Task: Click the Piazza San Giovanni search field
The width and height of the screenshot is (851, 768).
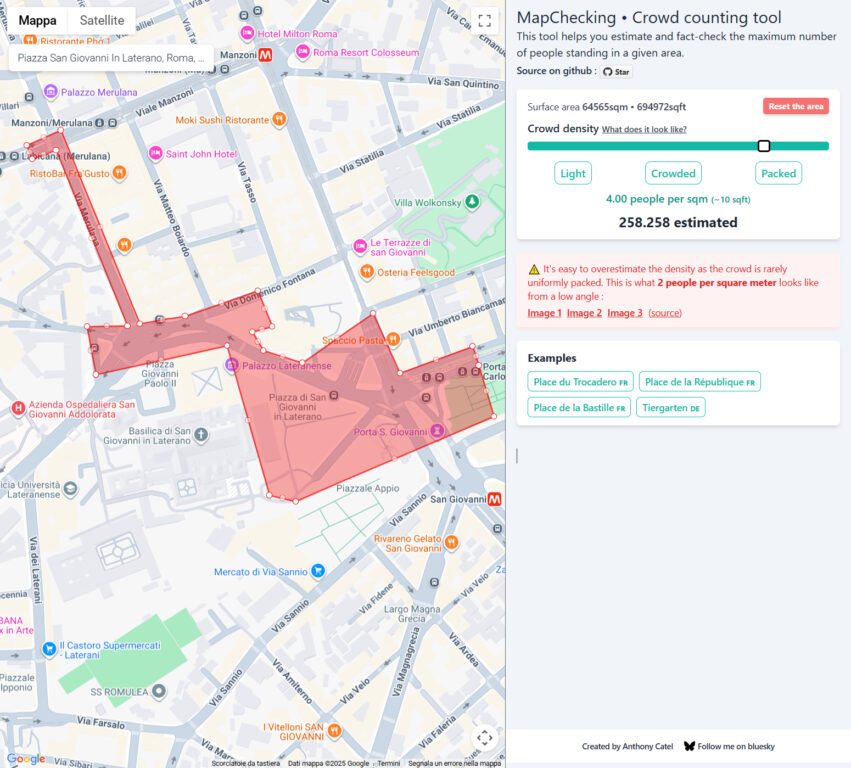Action: 110,58
